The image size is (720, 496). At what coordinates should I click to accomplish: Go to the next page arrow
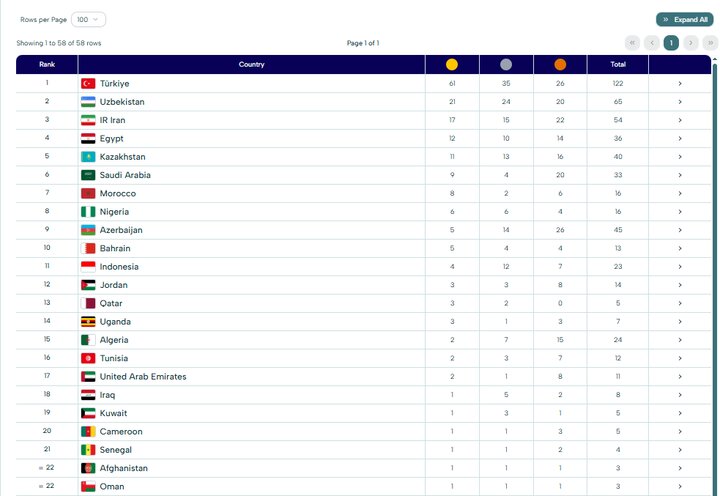[690, 43]
